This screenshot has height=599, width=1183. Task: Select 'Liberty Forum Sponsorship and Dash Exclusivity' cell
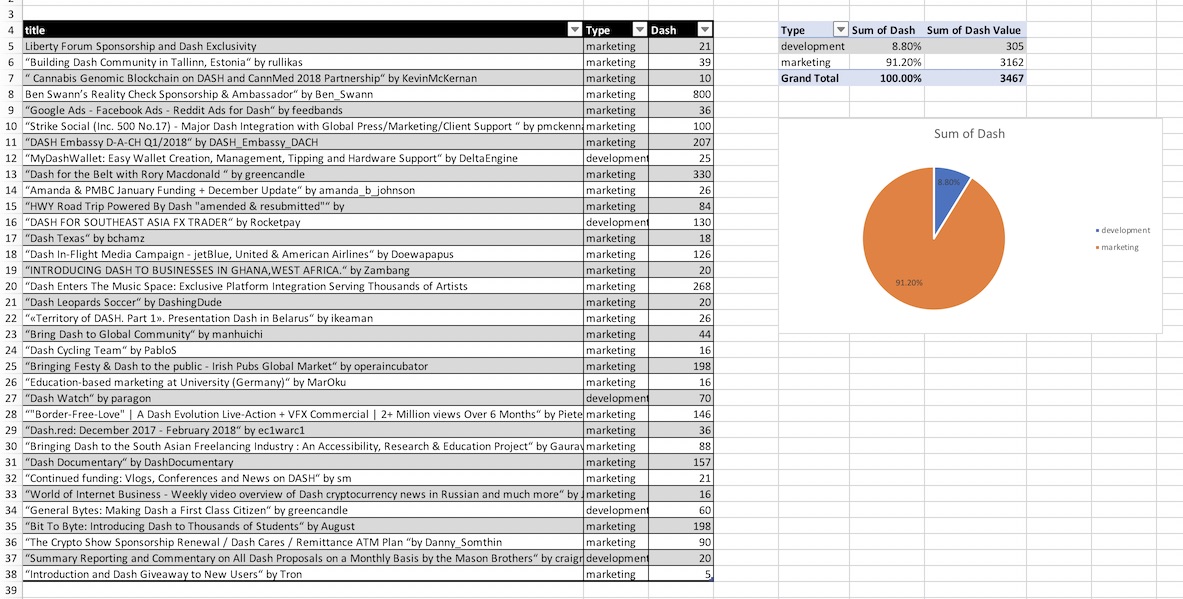pos(303,46)
